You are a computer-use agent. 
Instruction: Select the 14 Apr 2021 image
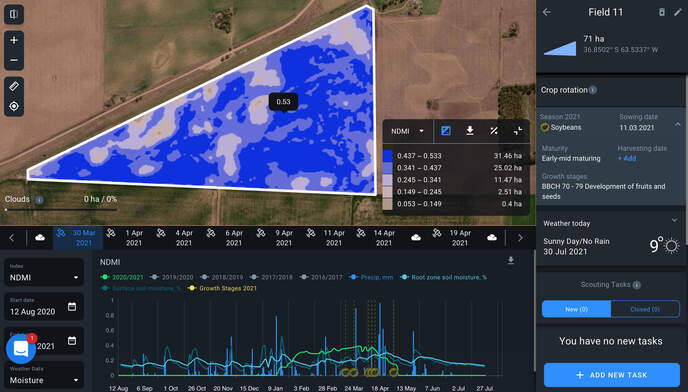pos(378,238)
